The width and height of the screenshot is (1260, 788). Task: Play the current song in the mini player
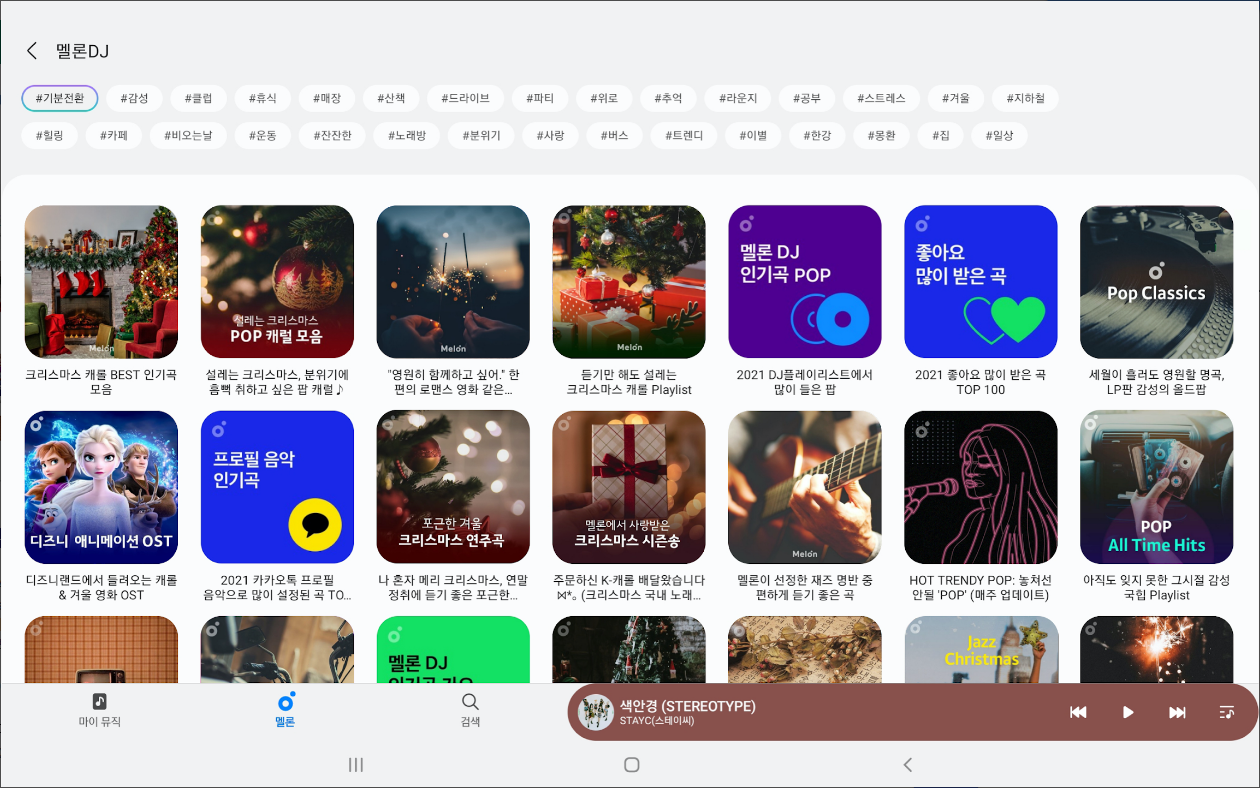click(x=1128, y=712)
